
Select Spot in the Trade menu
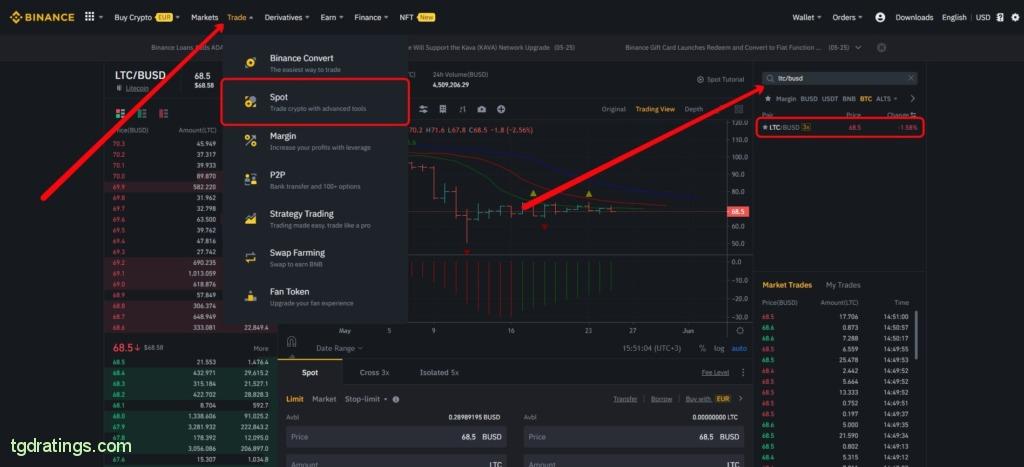tap(315, 102)
